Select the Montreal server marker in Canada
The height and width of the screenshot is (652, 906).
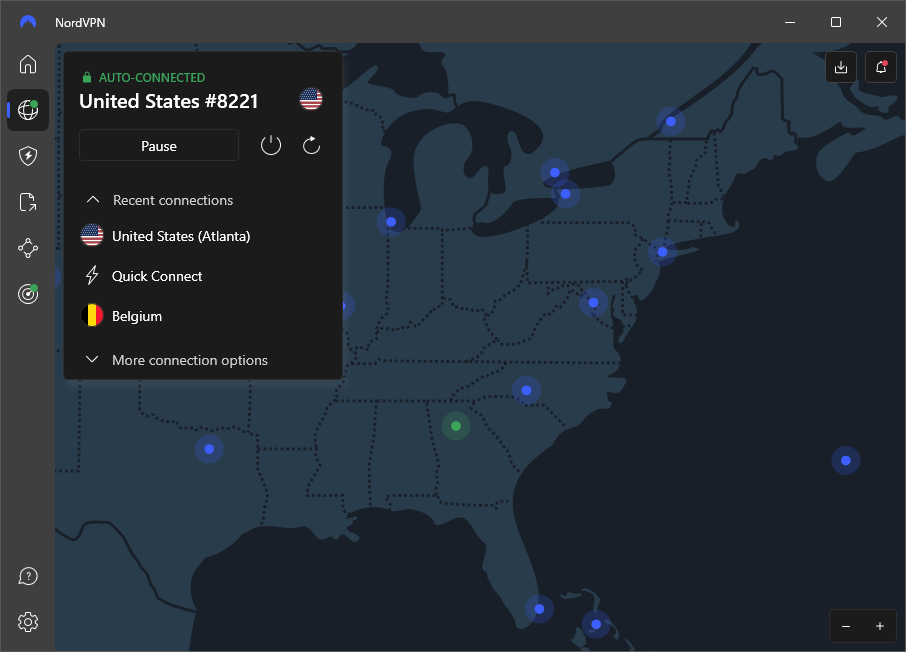(x=671, y=121)
